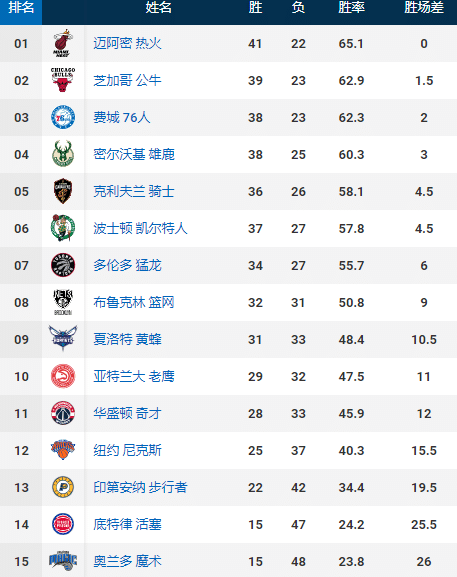The image size is (457, 577).
Task: Click the Brooklyn Nets logo
Action: [x=63, y=302]
